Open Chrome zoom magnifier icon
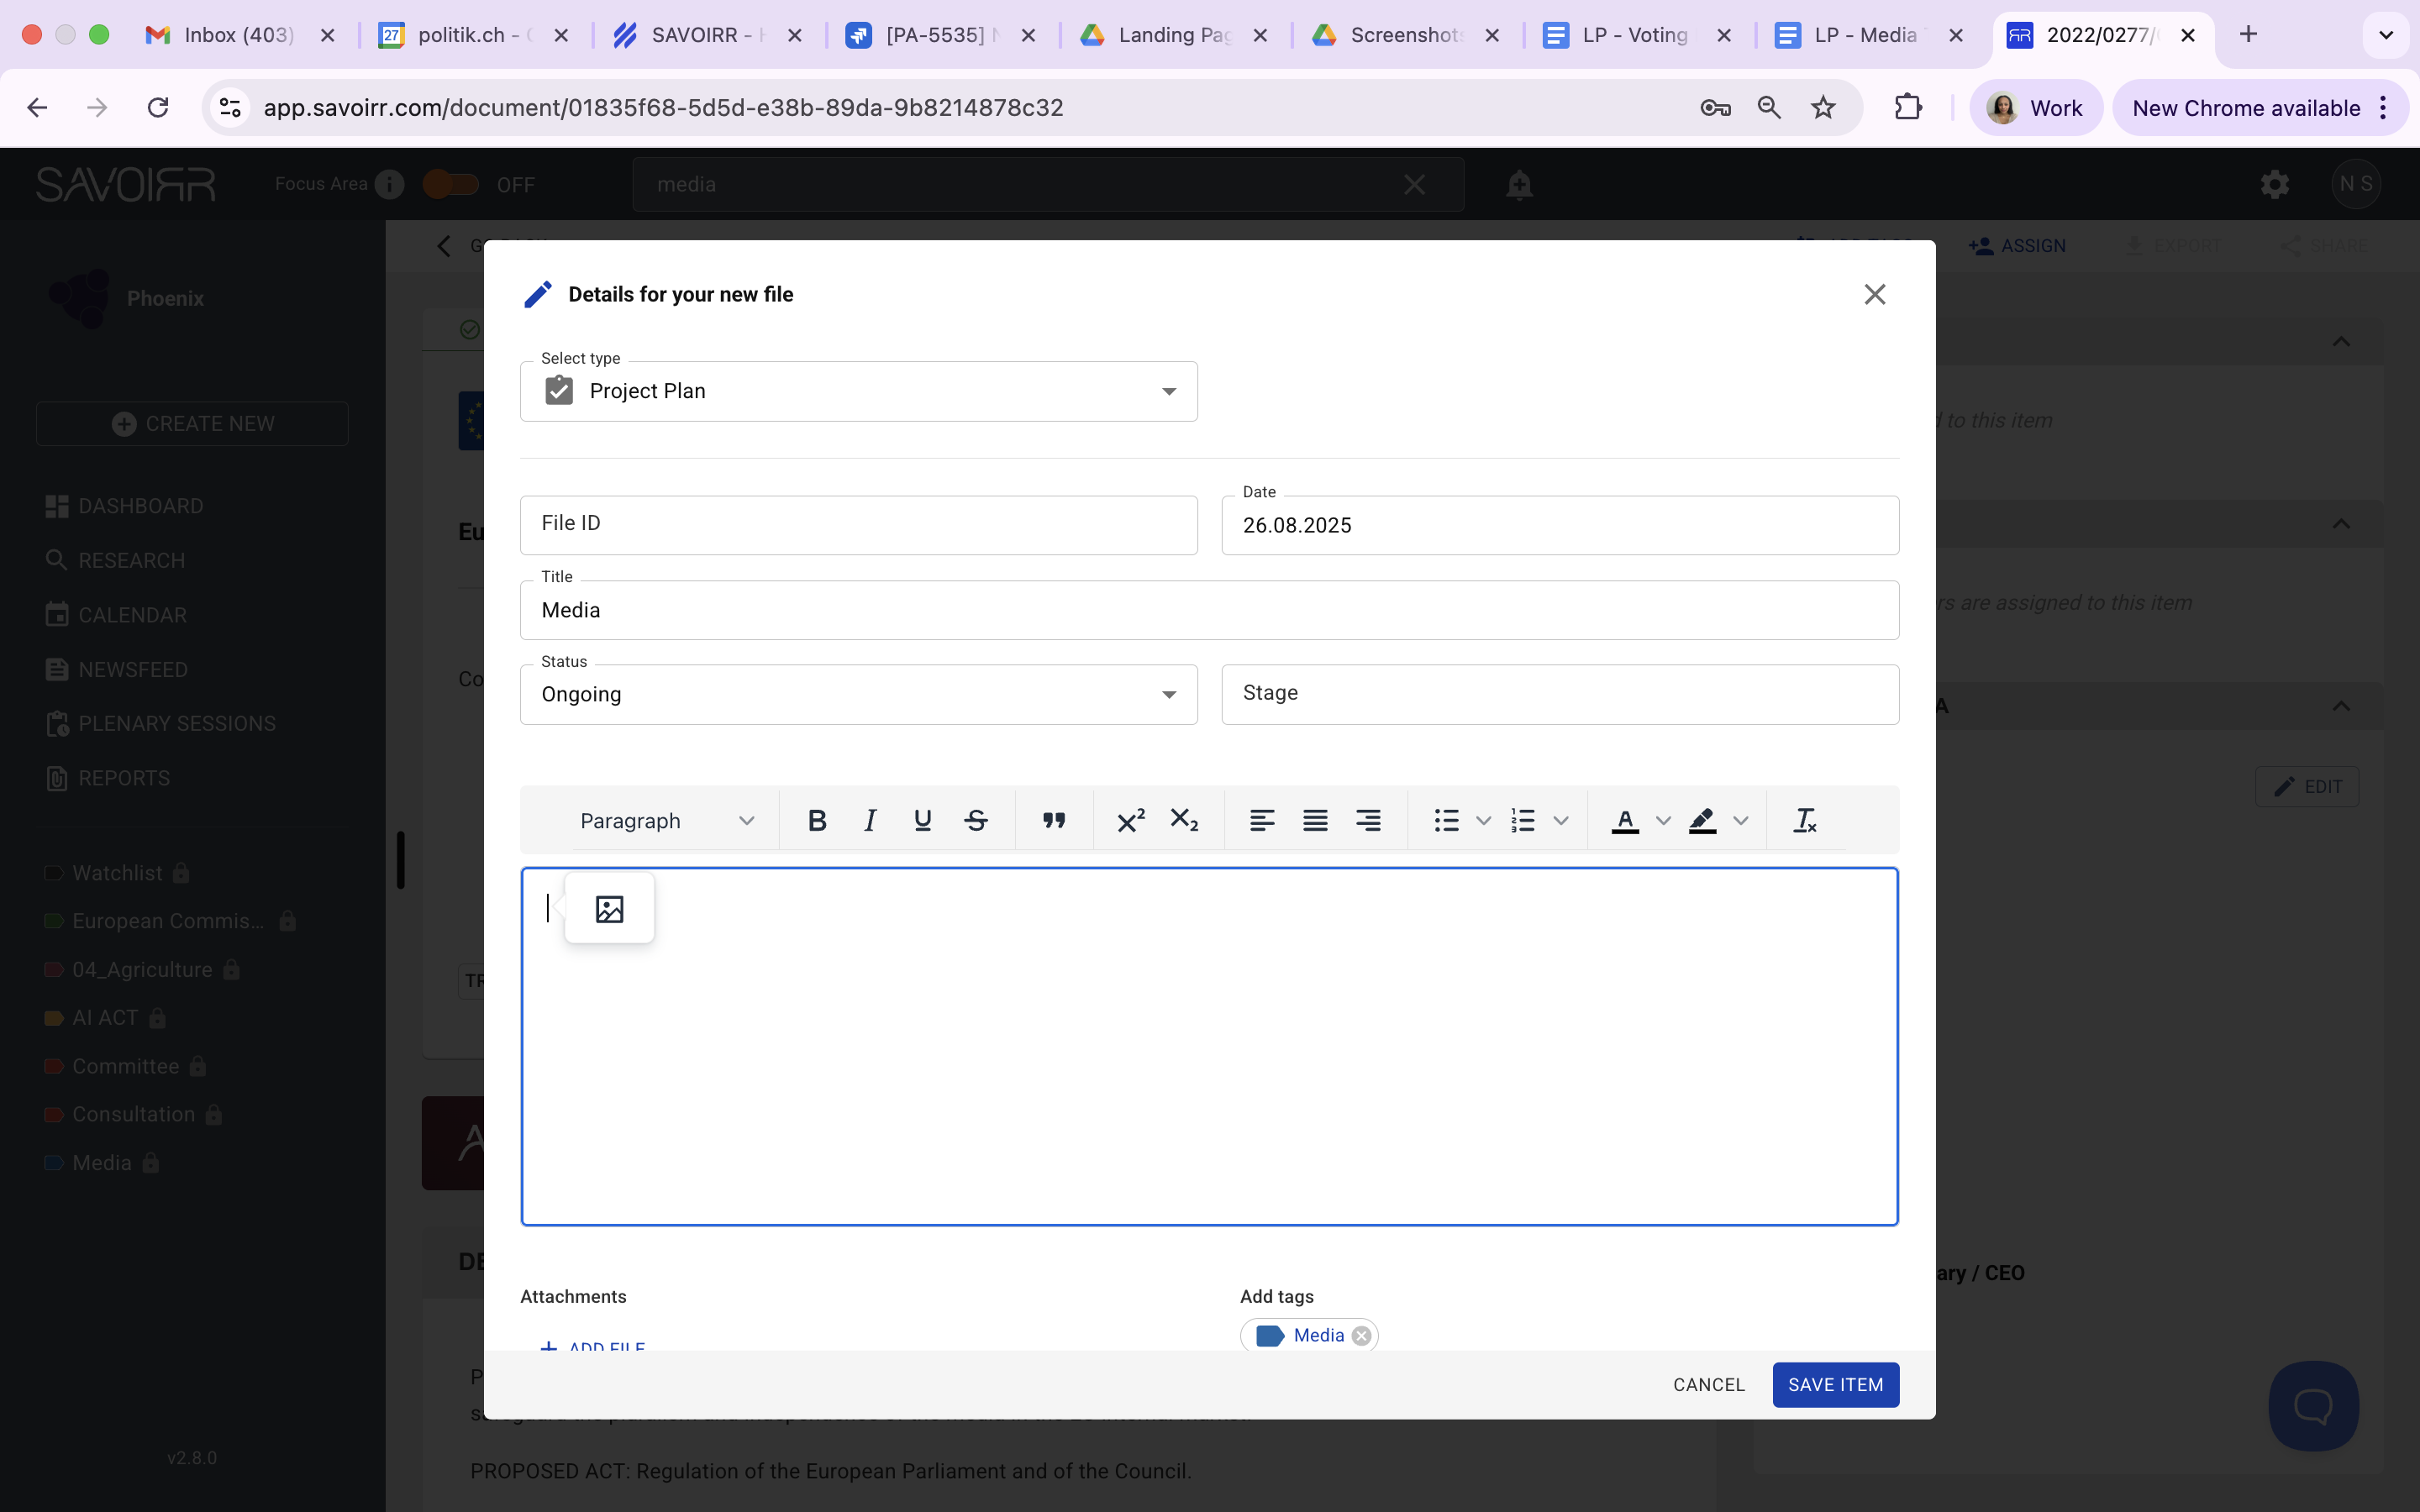The height and width of the screenshot is (1512, 2420). tap(1769, 107)
